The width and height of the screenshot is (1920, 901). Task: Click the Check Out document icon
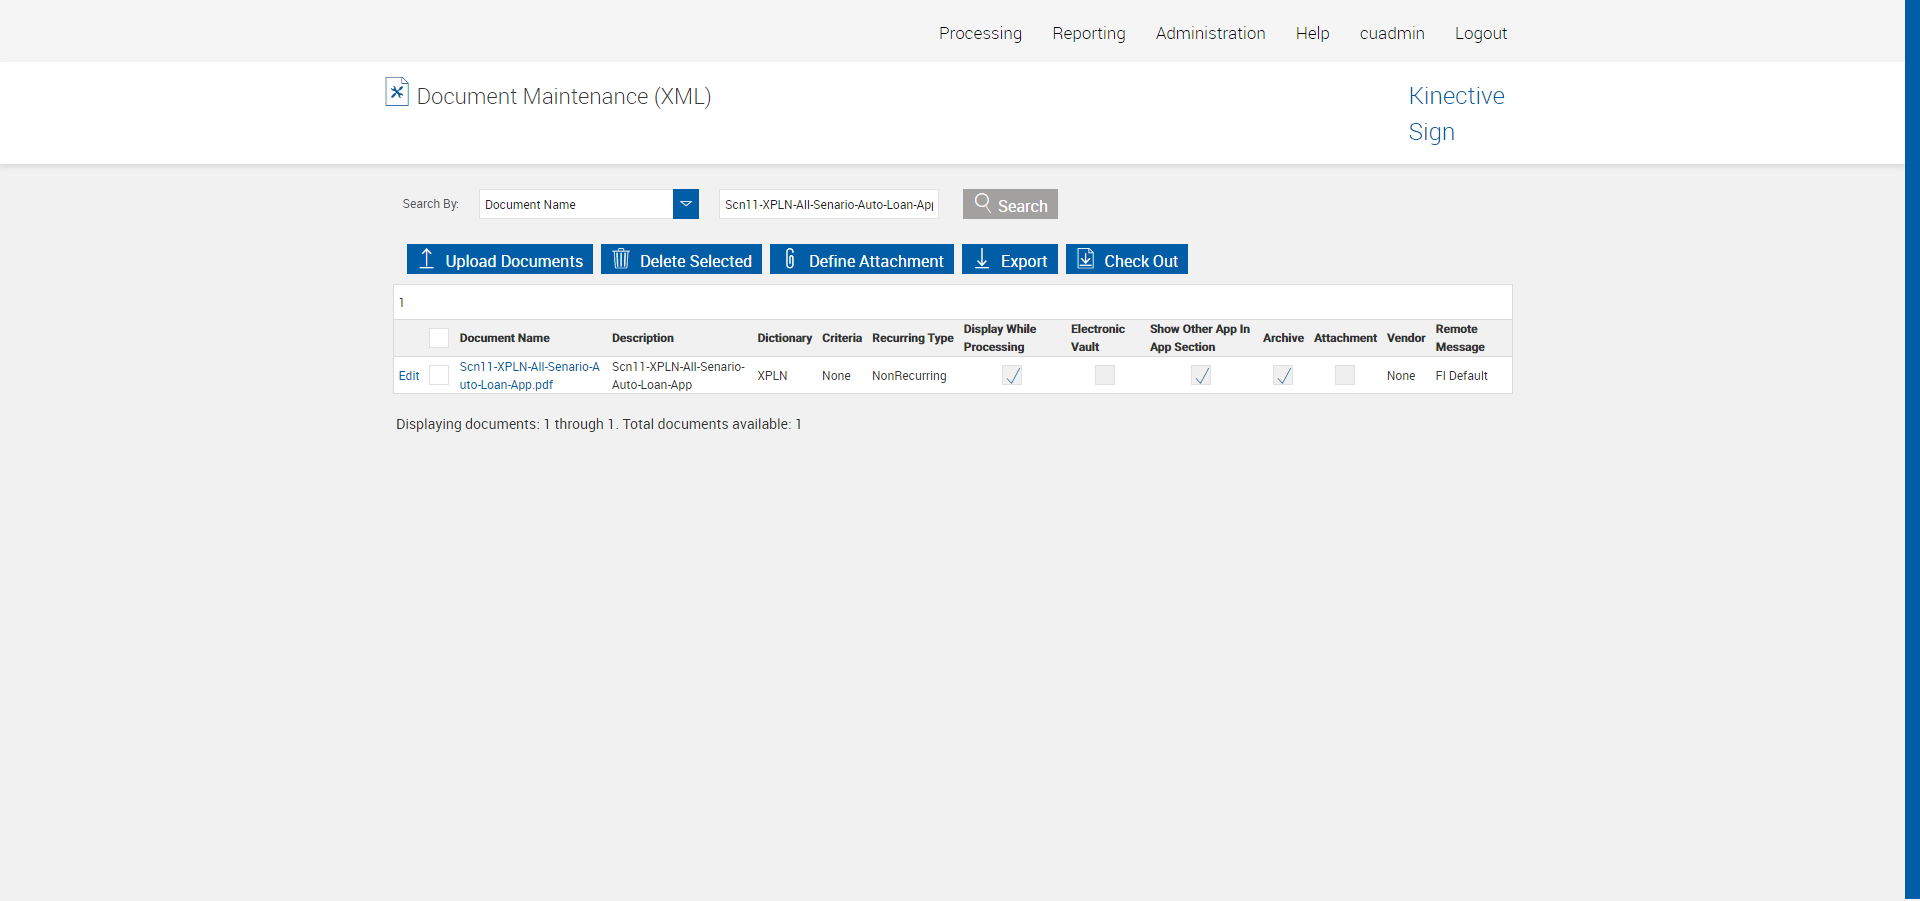[x=1086, y=259]
